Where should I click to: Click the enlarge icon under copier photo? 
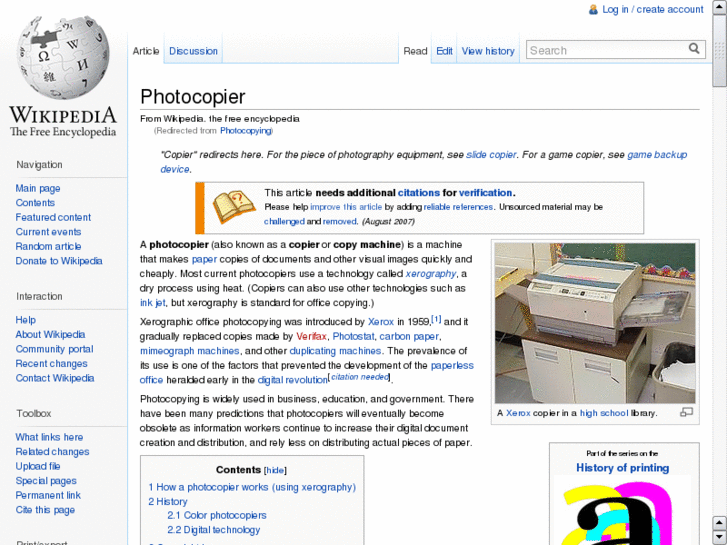(686, 412)
